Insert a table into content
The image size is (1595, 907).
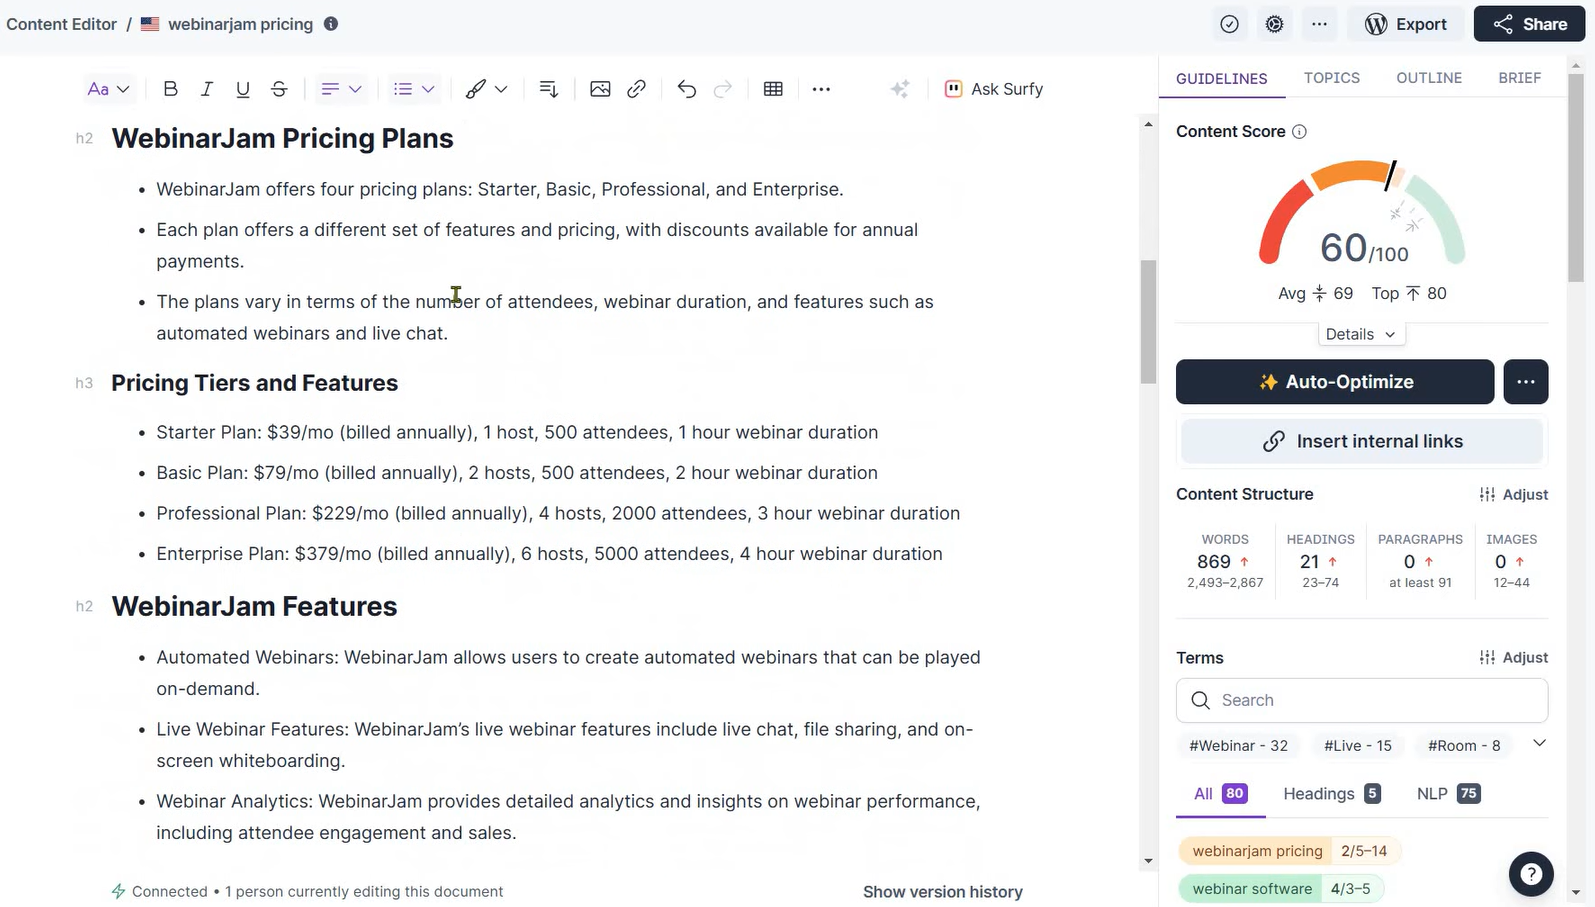tap(773, 89)
